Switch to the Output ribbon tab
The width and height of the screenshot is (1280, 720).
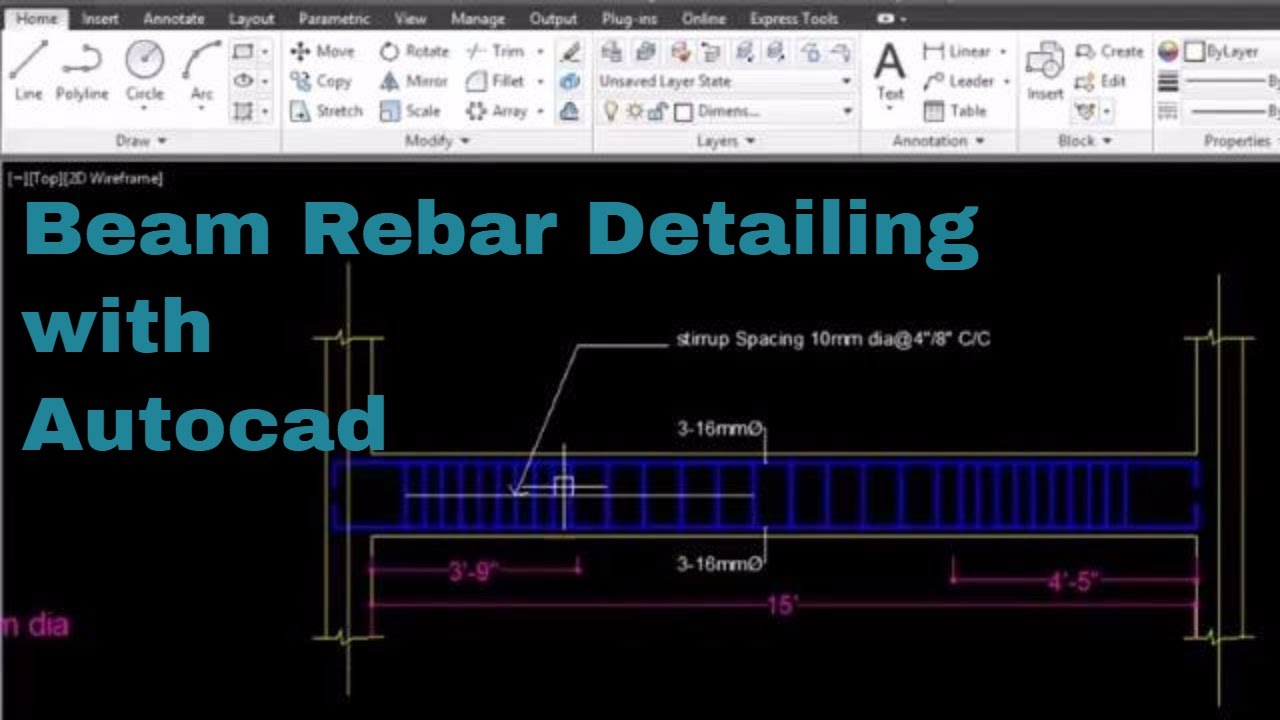[x=553, y=19]
